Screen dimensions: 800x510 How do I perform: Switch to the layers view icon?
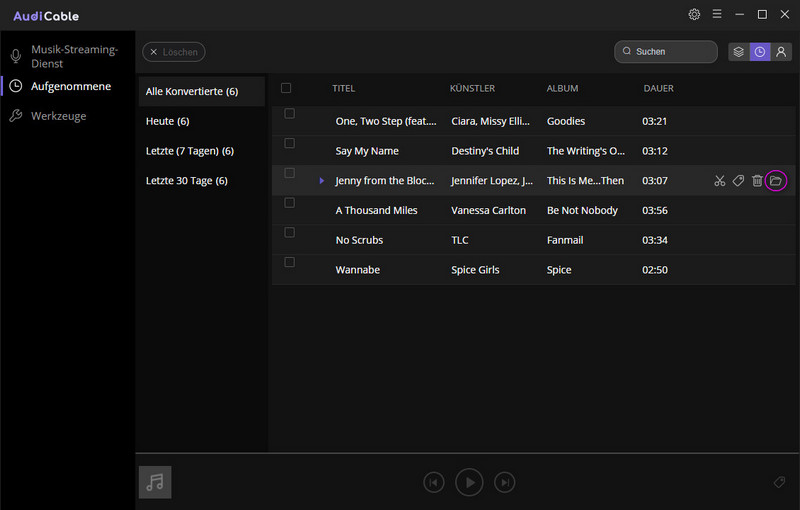738,52
